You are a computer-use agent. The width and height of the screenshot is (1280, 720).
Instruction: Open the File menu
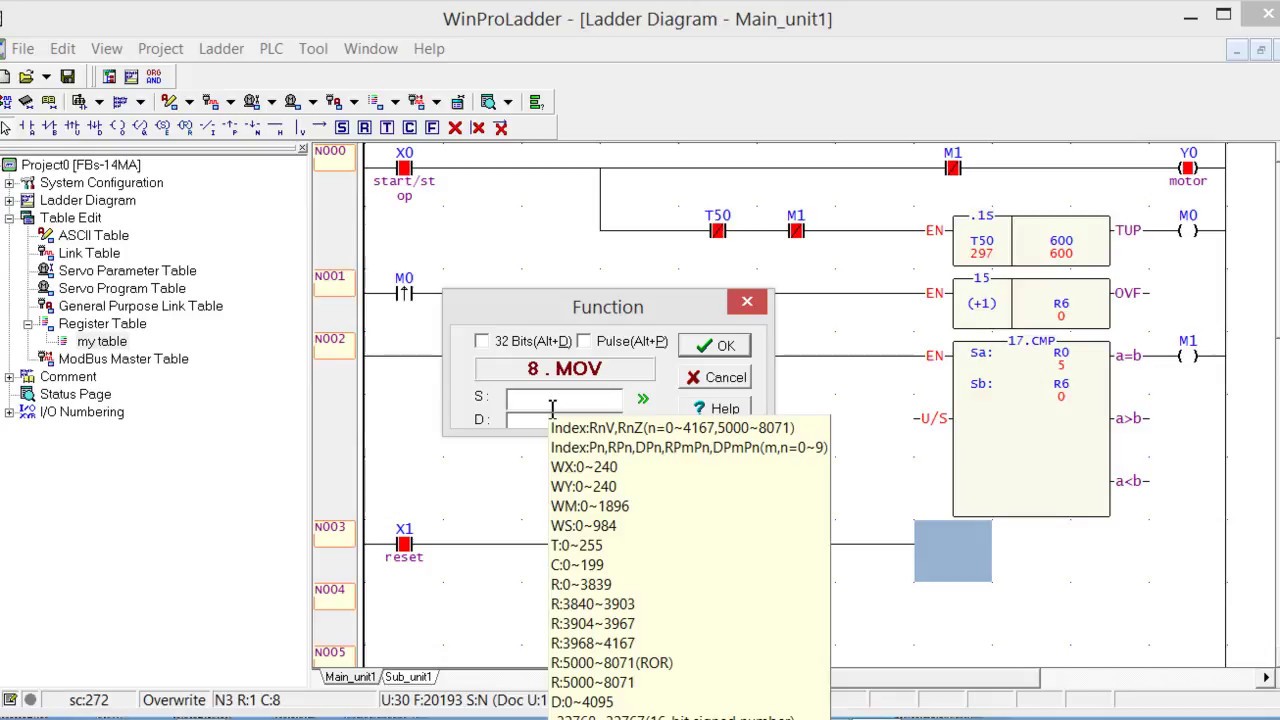click(22, 48)
